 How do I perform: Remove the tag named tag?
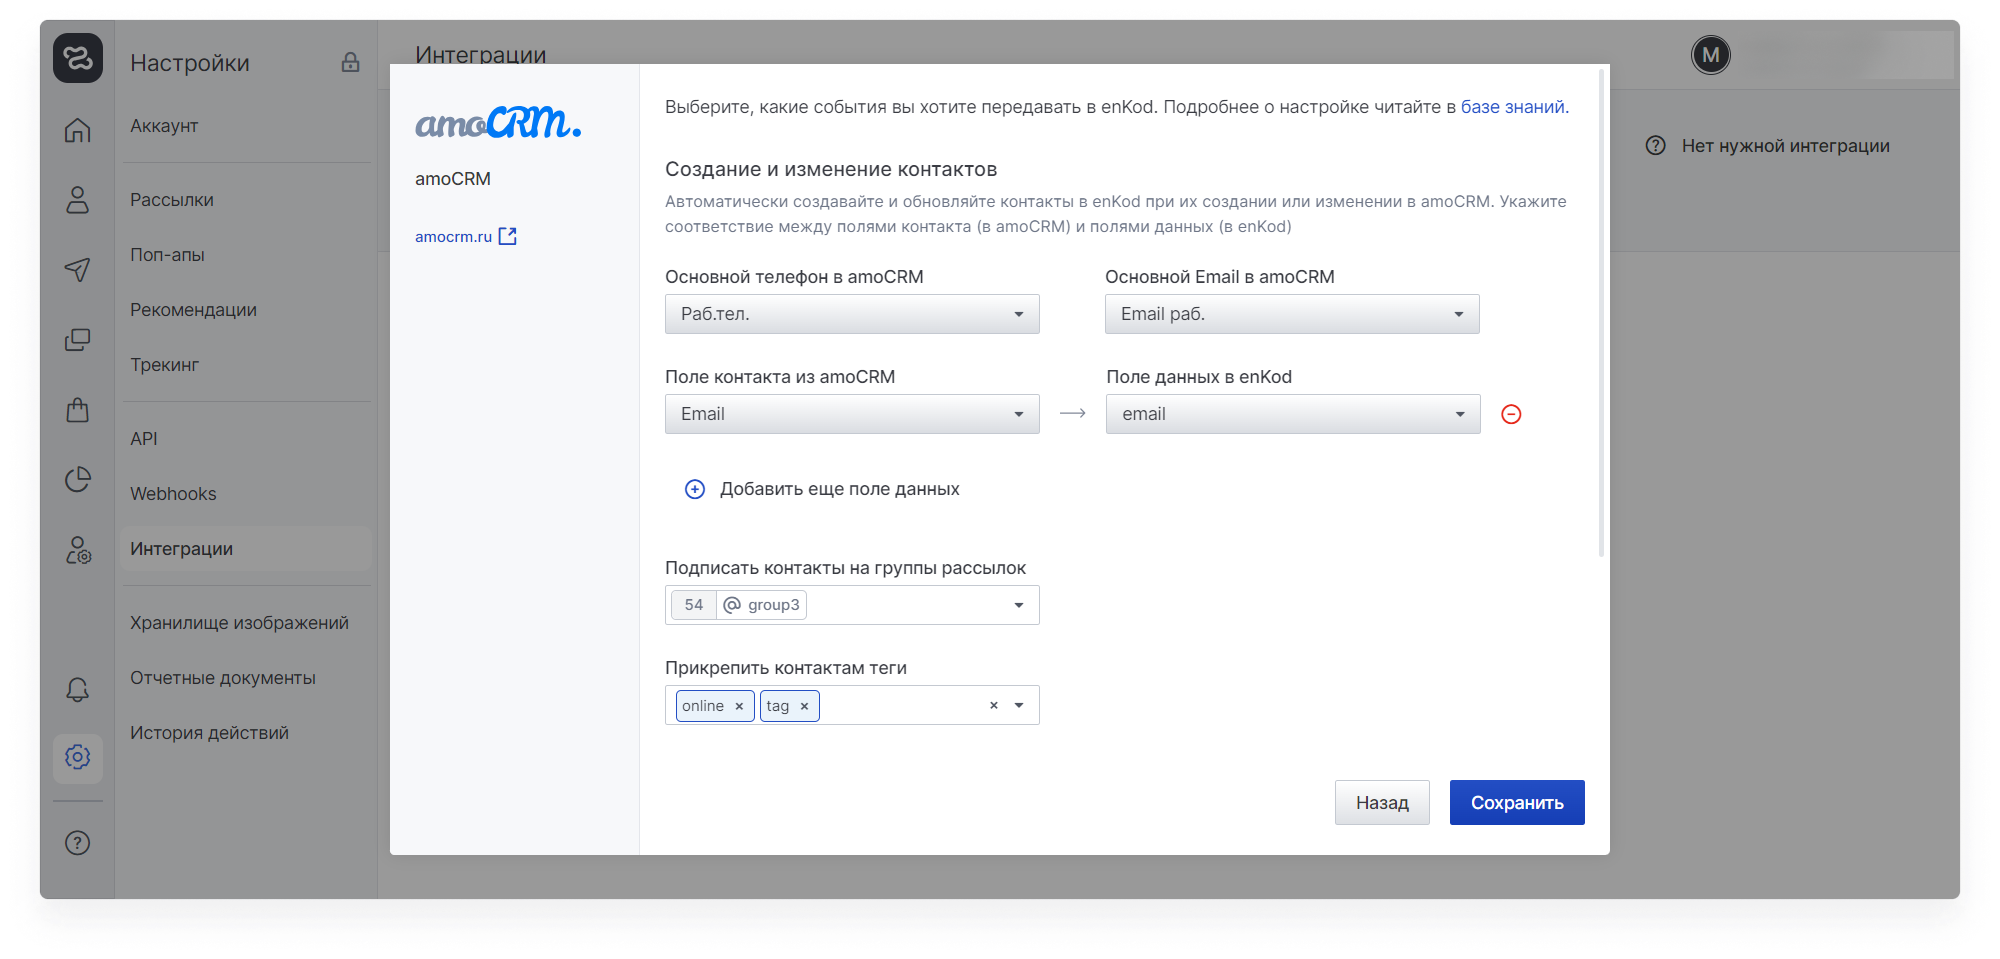804,706
